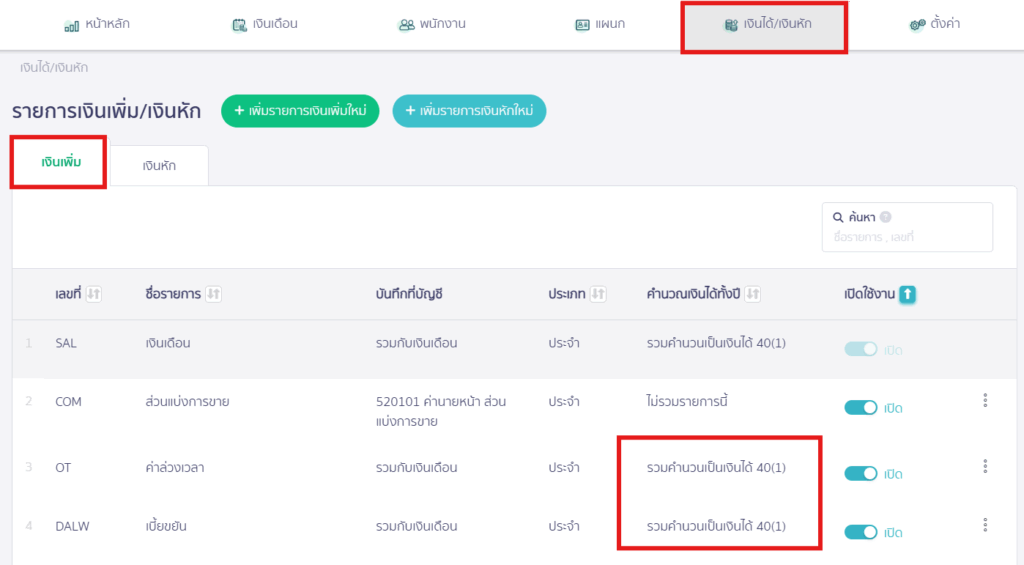Image resolution: width=1024 pixels, height=565 pixels.
Task: Toggle the OT ค่าล่วงเวลา enable switch
Action: coord(860,474)
